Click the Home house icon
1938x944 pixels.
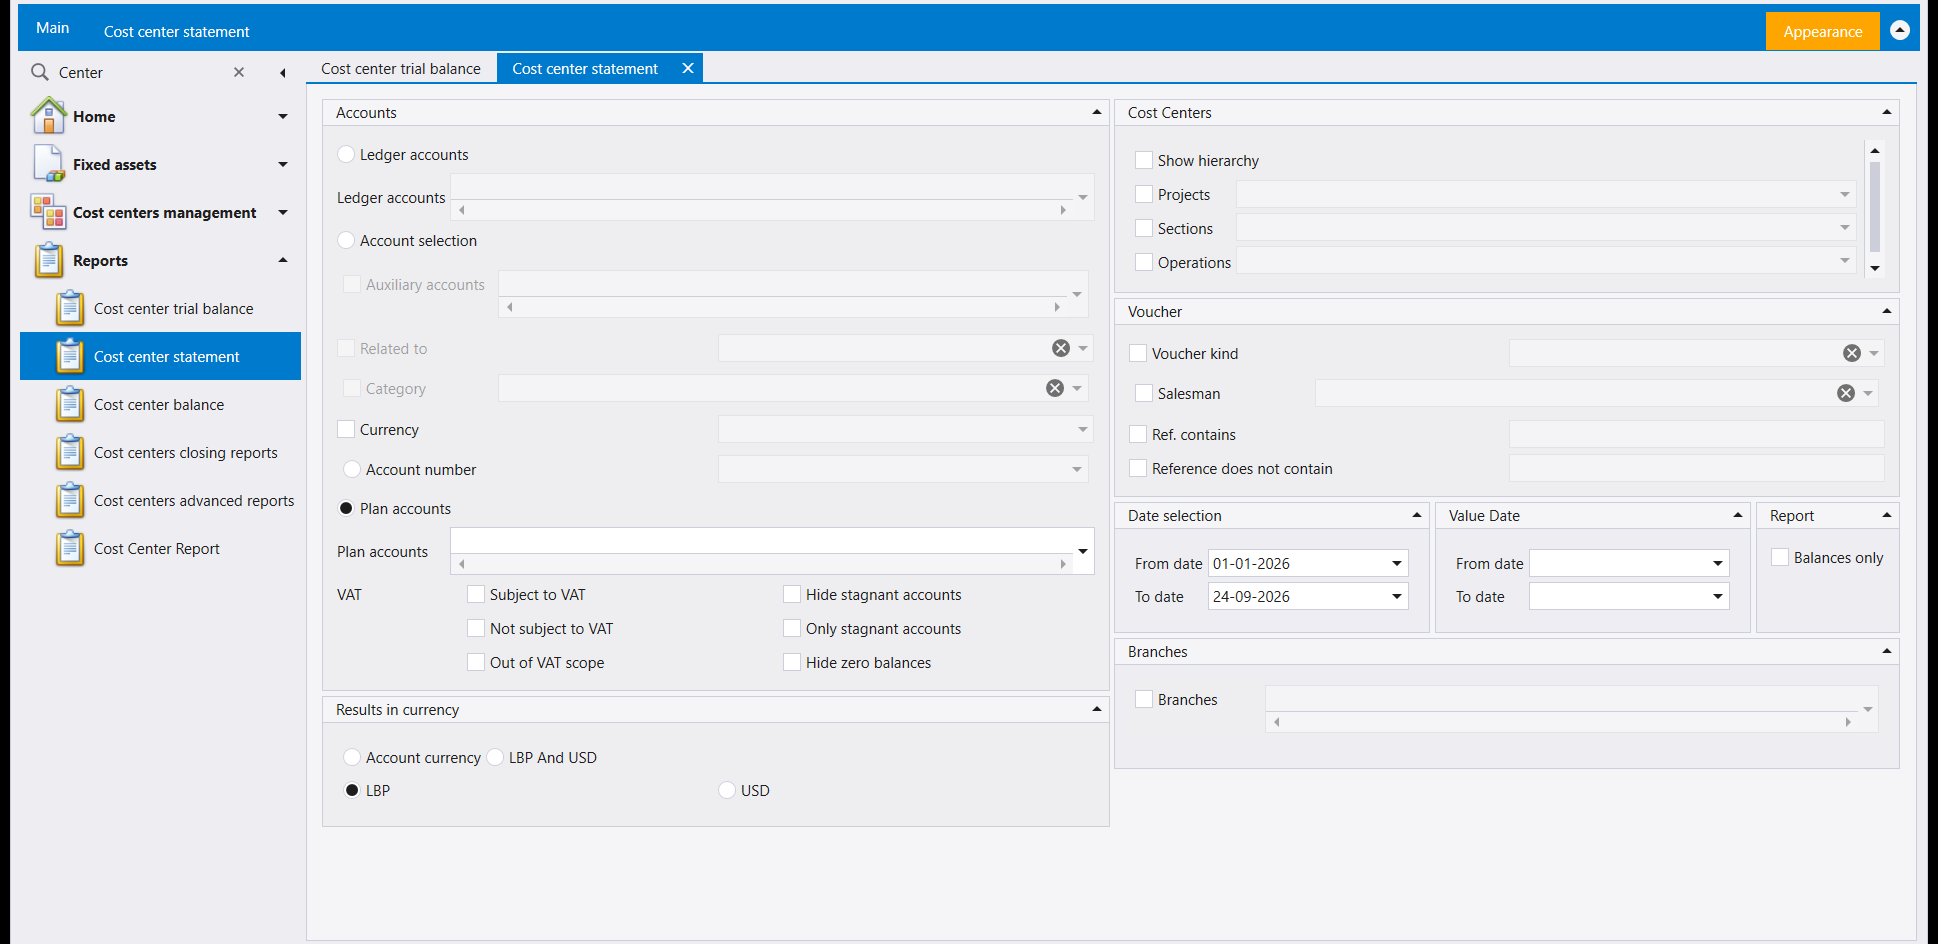(48, 116)
